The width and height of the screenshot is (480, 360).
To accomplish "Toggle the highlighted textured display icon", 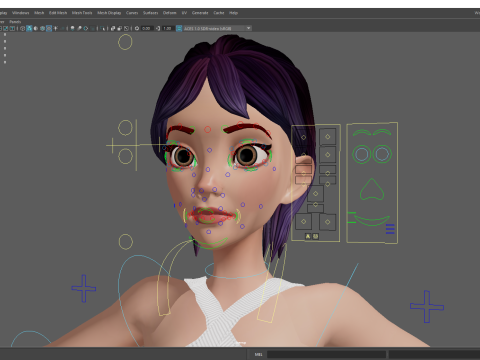I will click(x=49, y=28).
